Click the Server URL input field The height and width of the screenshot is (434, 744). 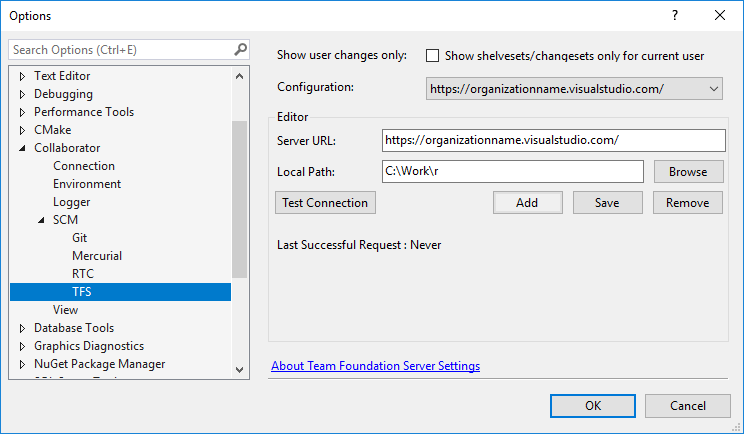[553, 140]
